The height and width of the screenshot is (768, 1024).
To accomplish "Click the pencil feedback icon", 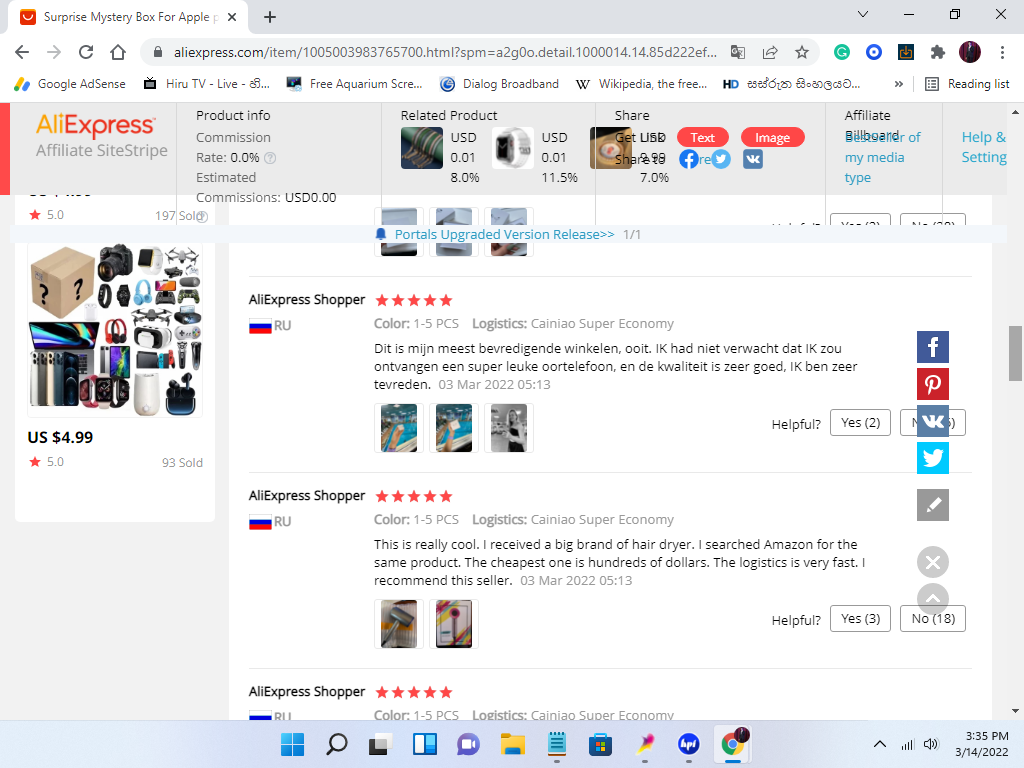I will [933, 505].
